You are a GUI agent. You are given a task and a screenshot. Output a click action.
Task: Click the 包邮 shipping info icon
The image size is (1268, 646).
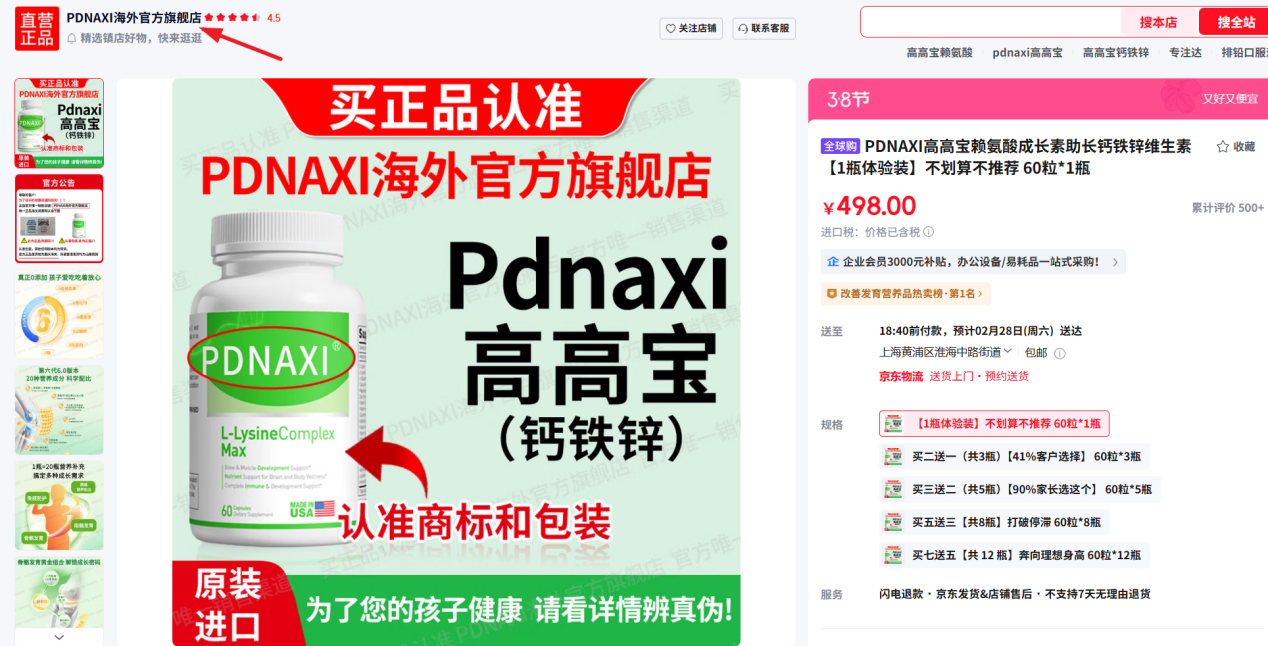tap(1060, 353)
